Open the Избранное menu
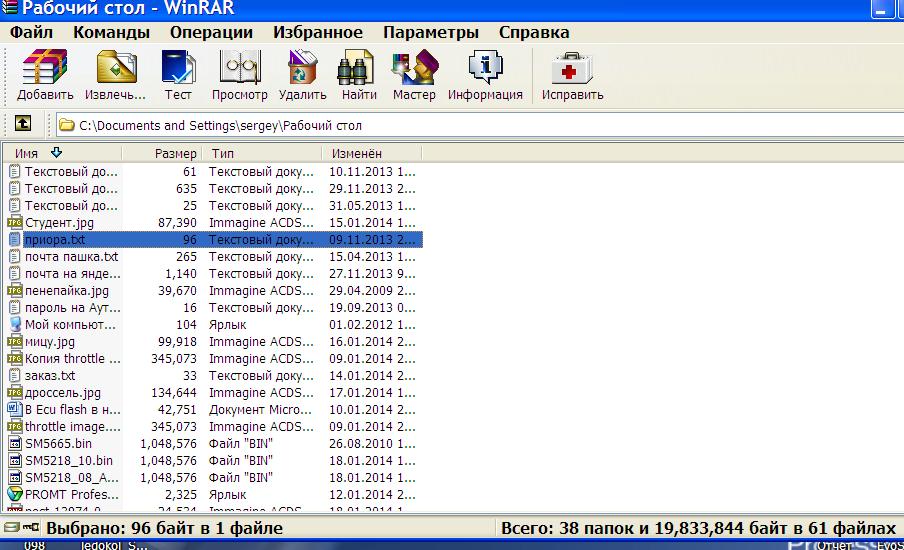The image size is (904, 550). click(x=318, y=32)
